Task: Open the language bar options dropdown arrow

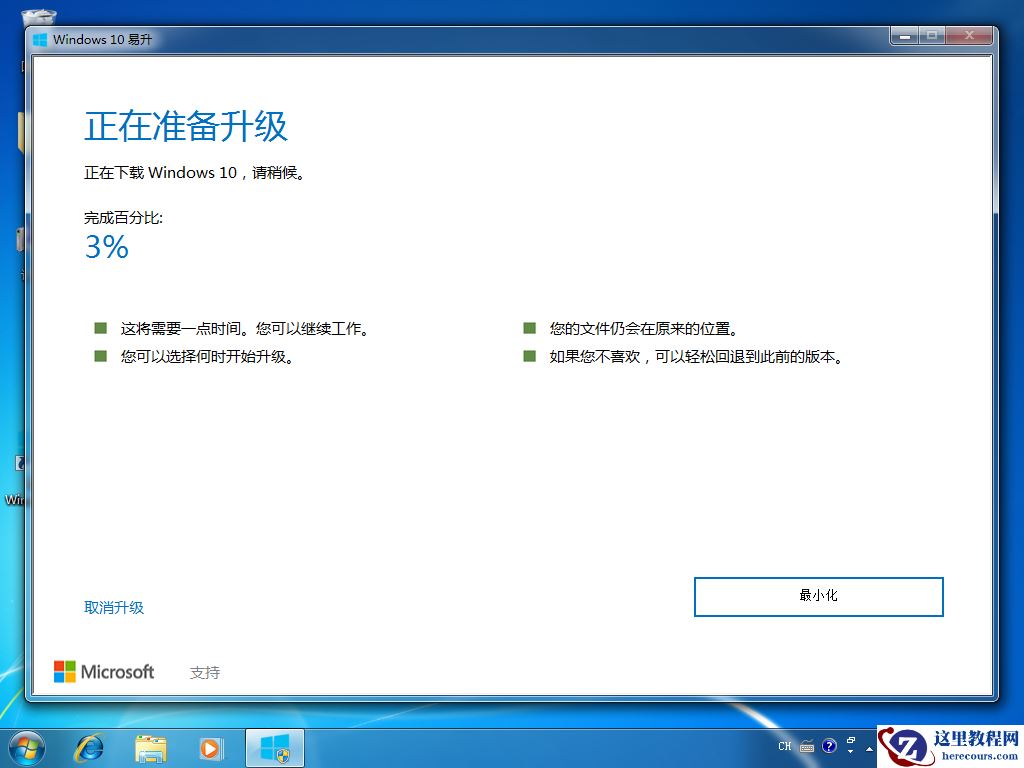Action: 850,752
